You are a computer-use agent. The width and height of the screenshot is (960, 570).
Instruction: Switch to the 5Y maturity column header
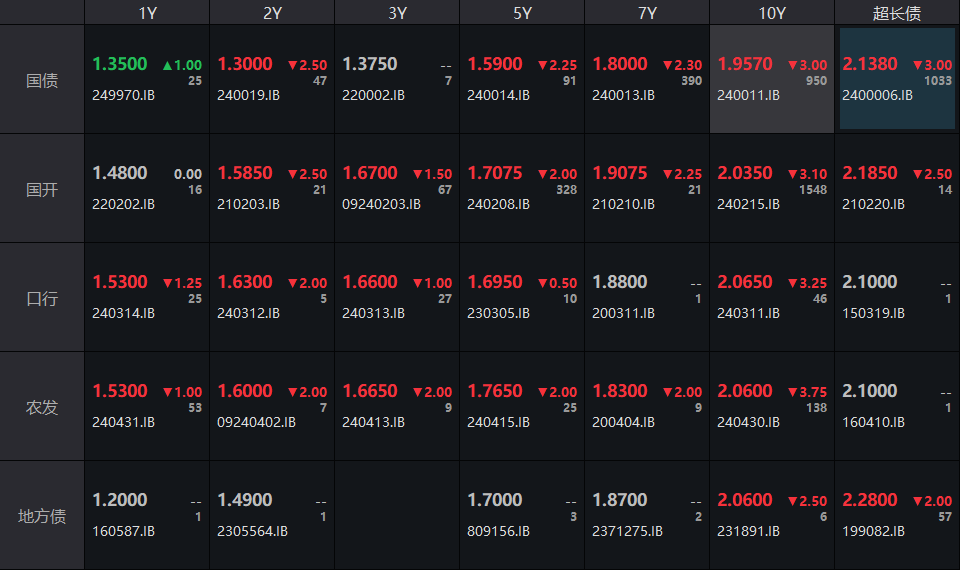[x=522, y=13]
